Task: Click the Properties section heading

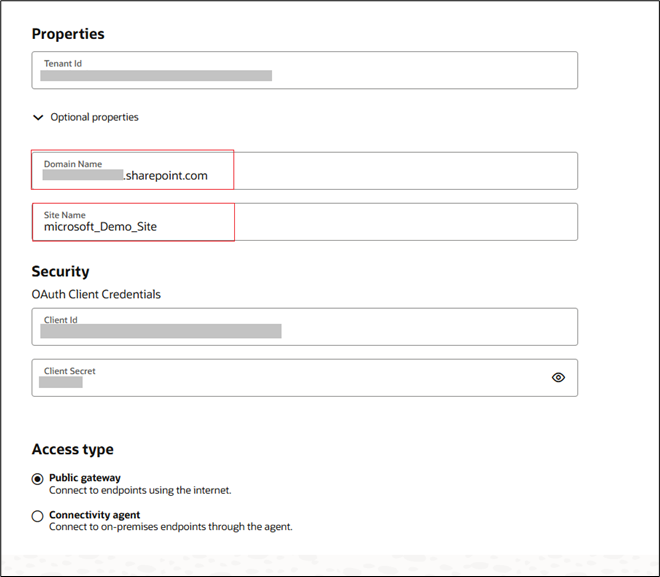Action: pos(68,34)
